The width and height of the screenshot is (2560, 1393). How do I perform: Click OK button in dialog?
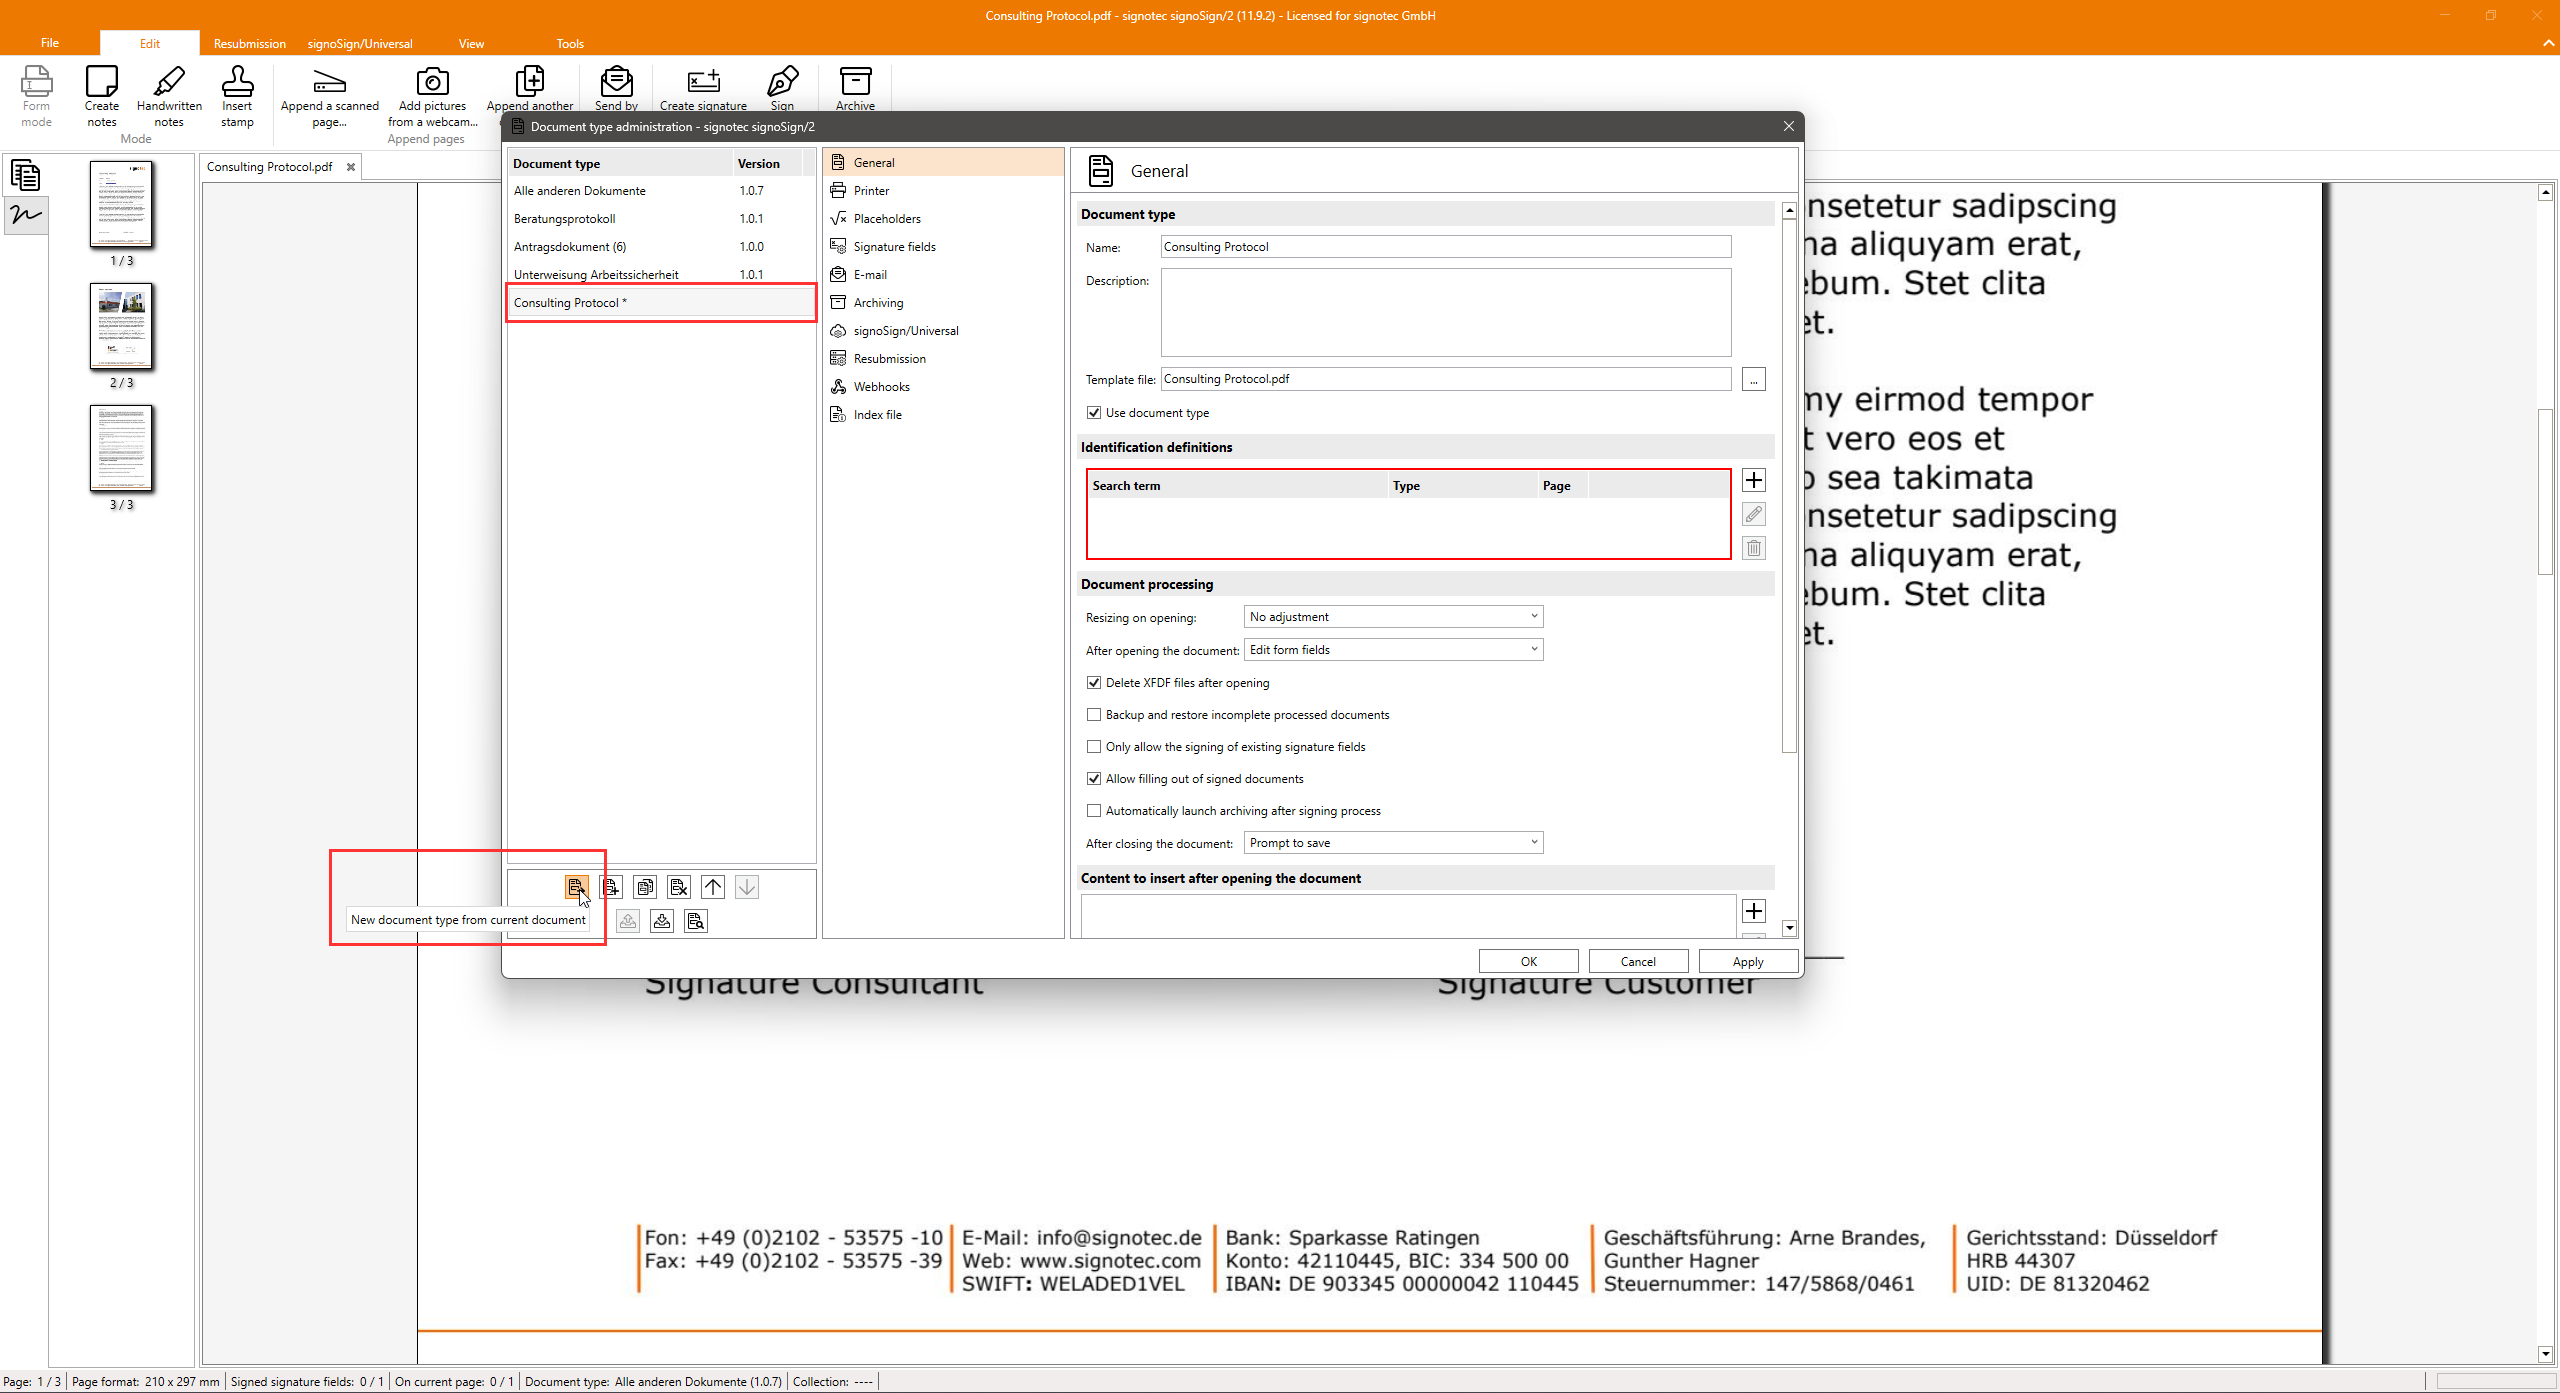click(x=1528, y=961)
